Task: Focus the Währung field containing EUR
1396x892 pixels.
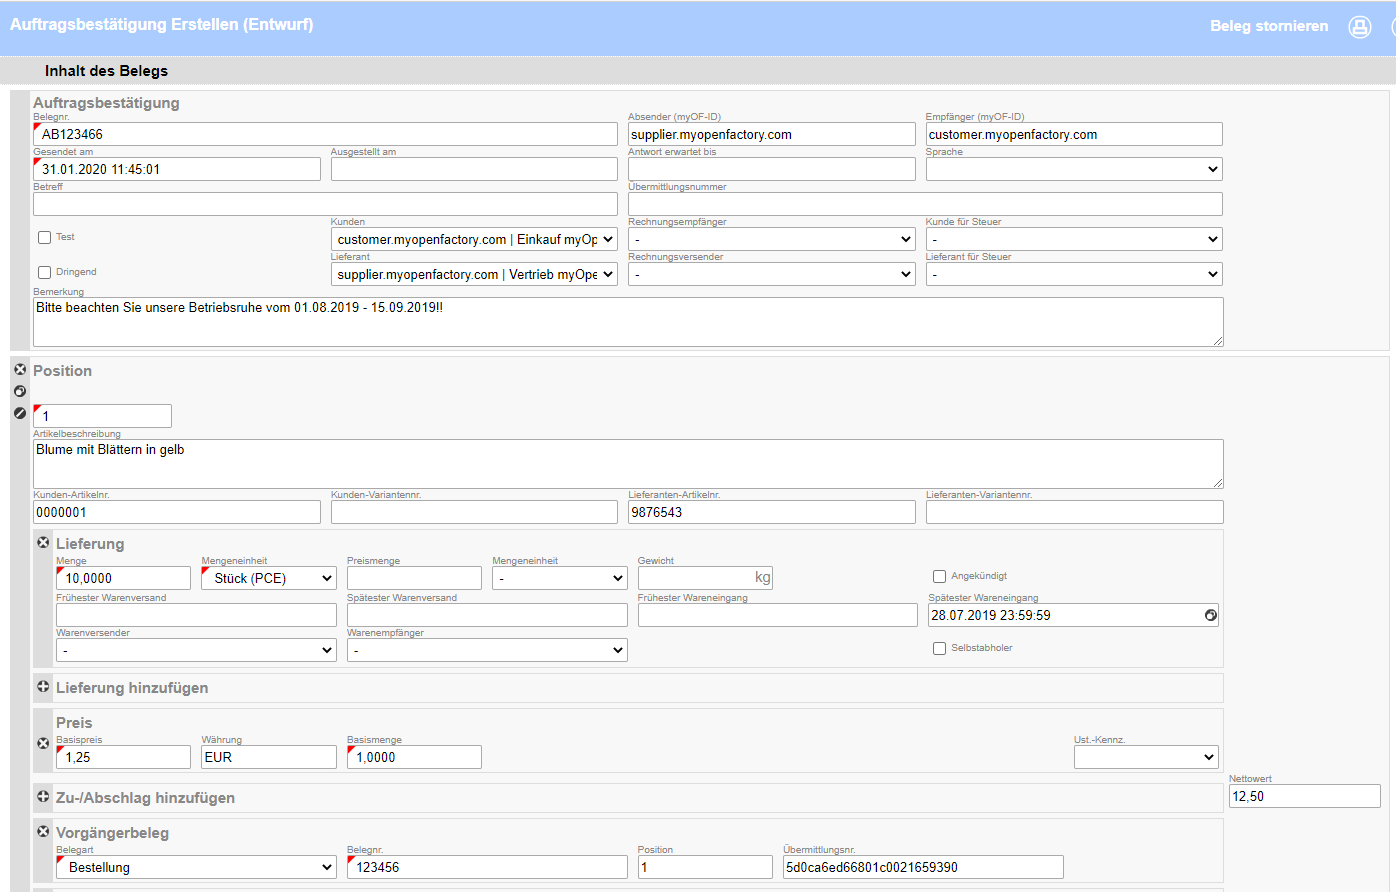Action: (269, 757)
